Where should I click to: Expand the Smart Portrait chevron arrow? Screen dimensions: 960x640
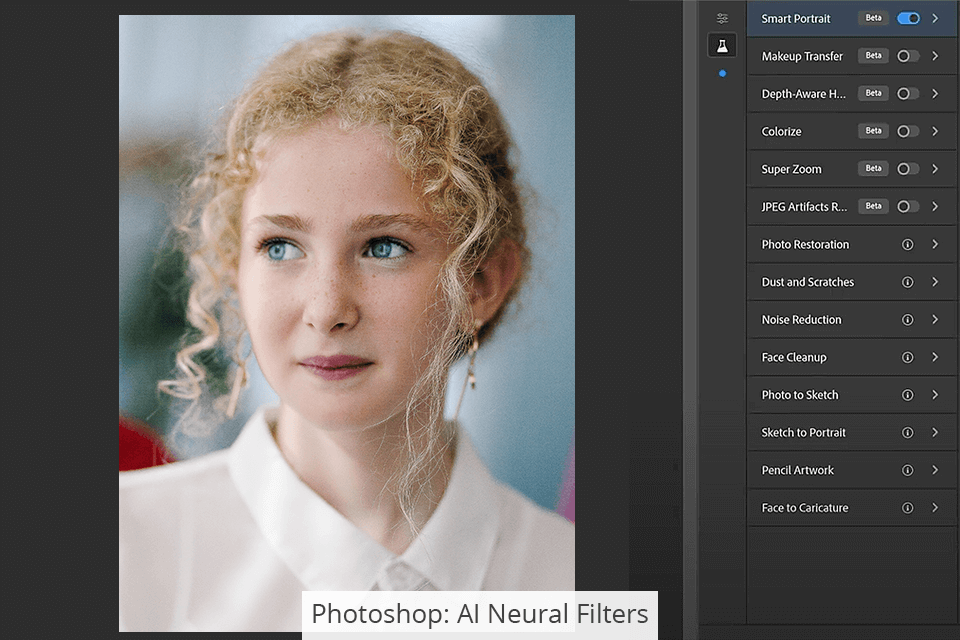coord(935,18)
